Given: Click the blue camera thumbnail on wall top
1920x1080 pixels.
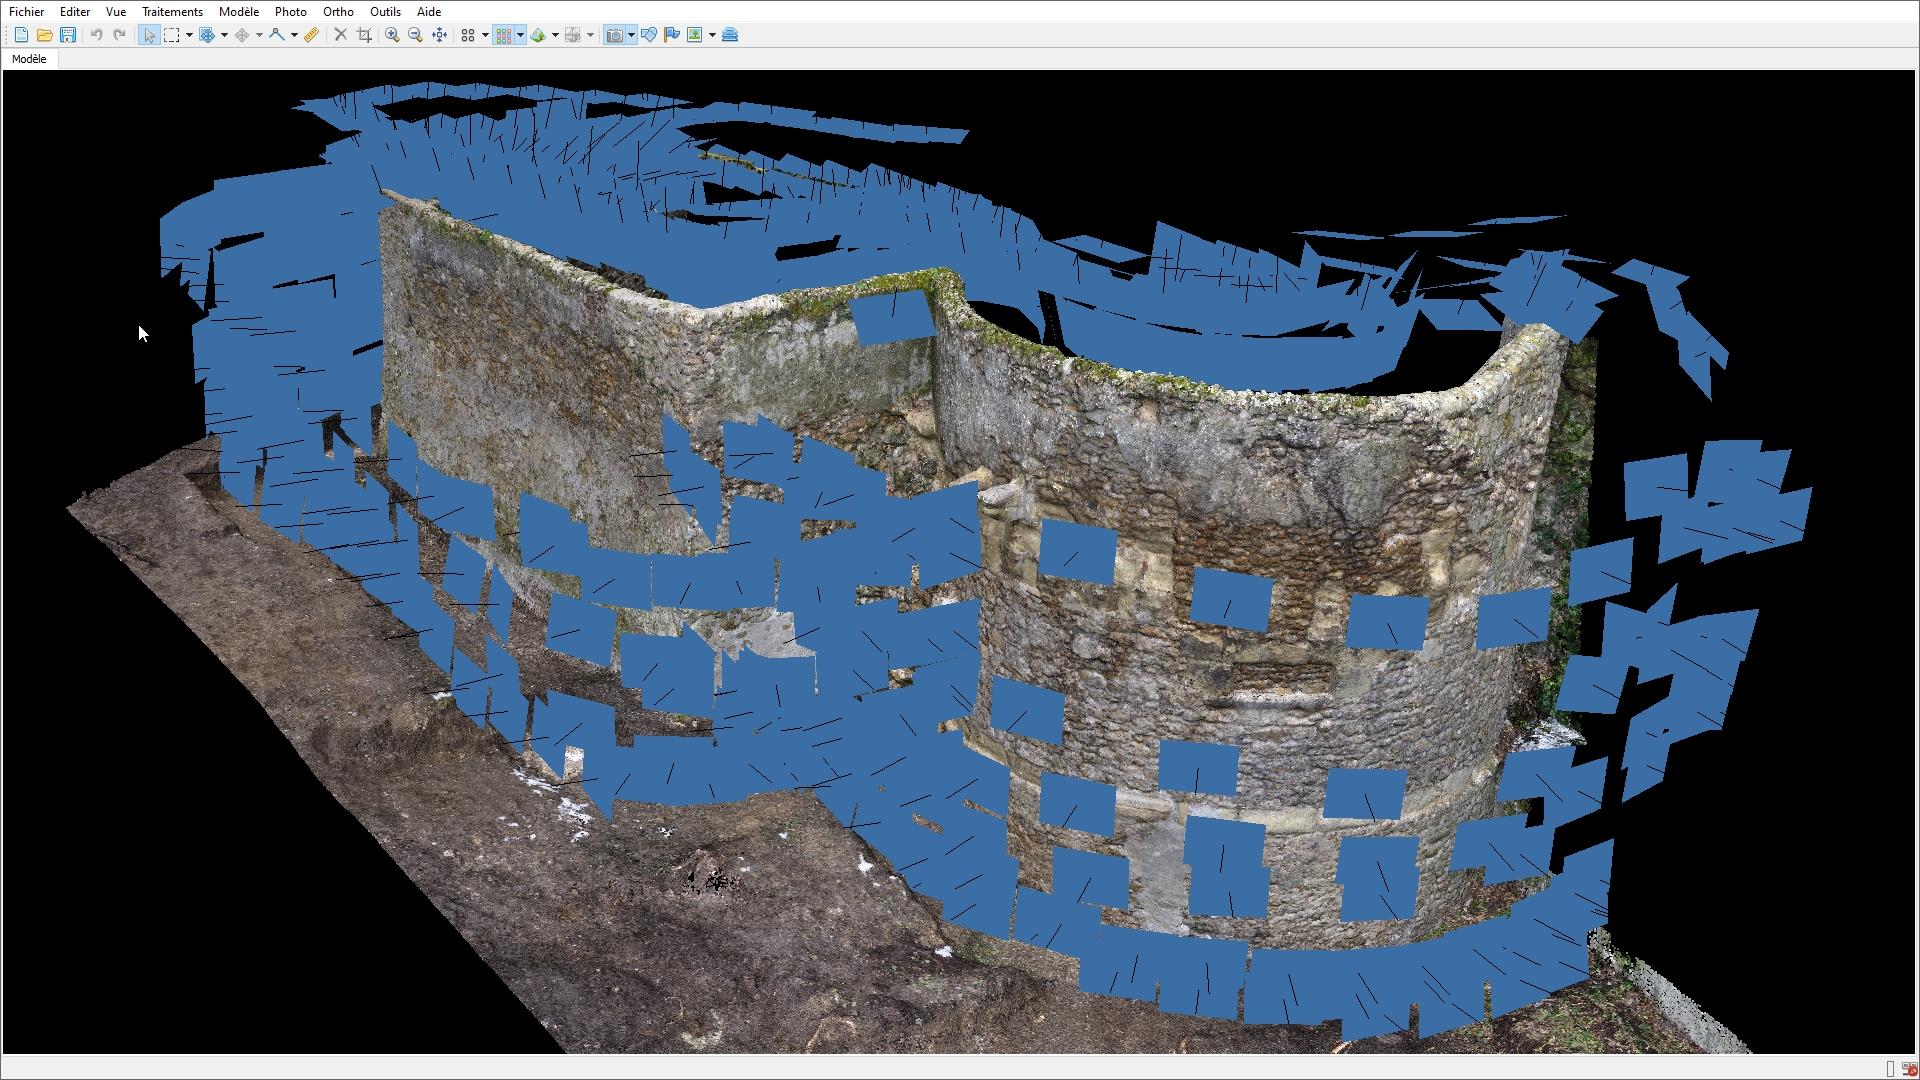Looking at the screenshot, I should 893,317.
